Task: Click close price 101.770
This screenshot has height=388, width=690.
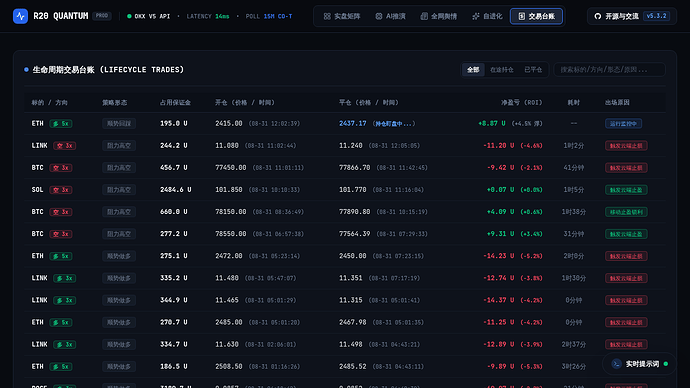Action: pyautogui.click(x=352, y=190)
